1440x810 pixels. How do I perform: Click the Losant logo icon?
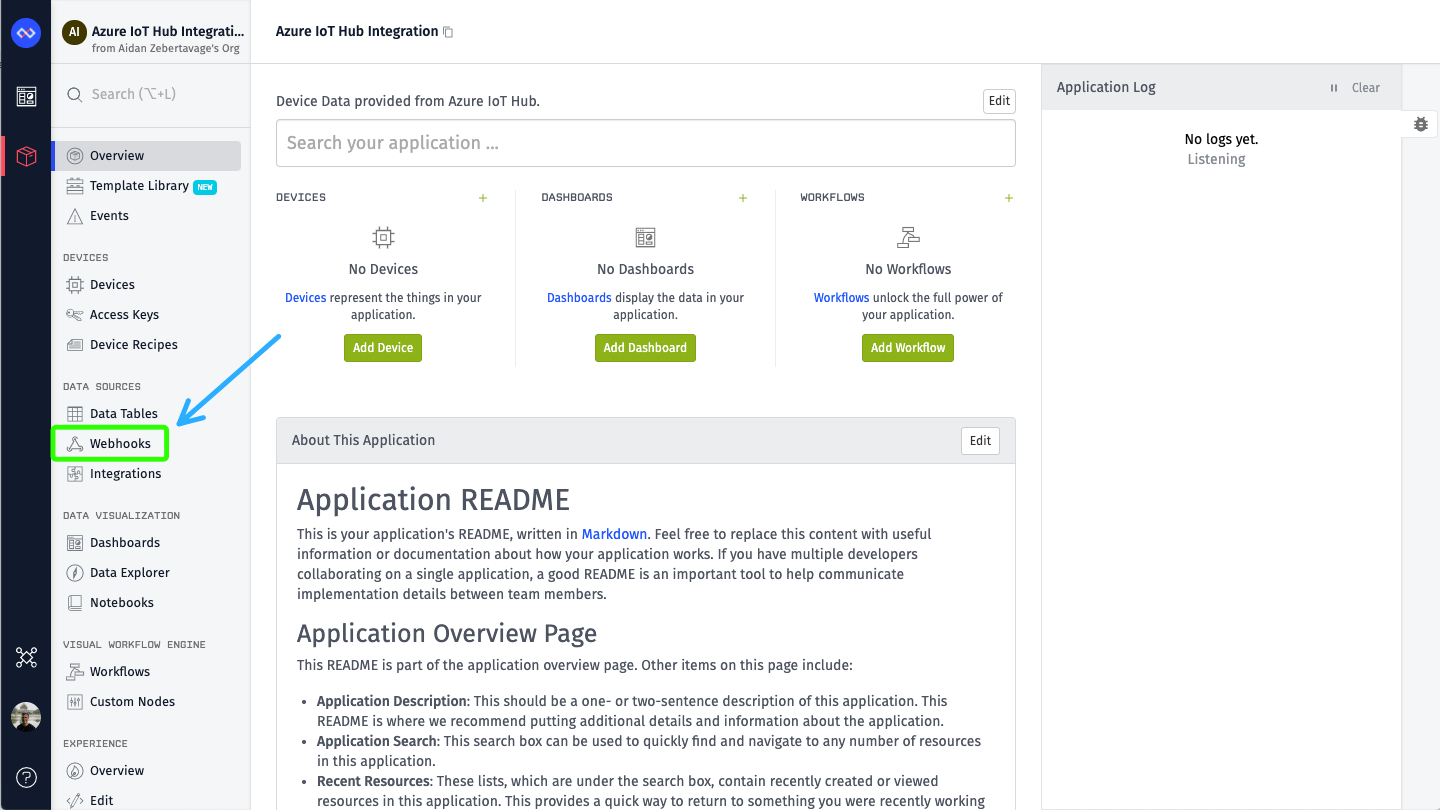click(25, 33)
